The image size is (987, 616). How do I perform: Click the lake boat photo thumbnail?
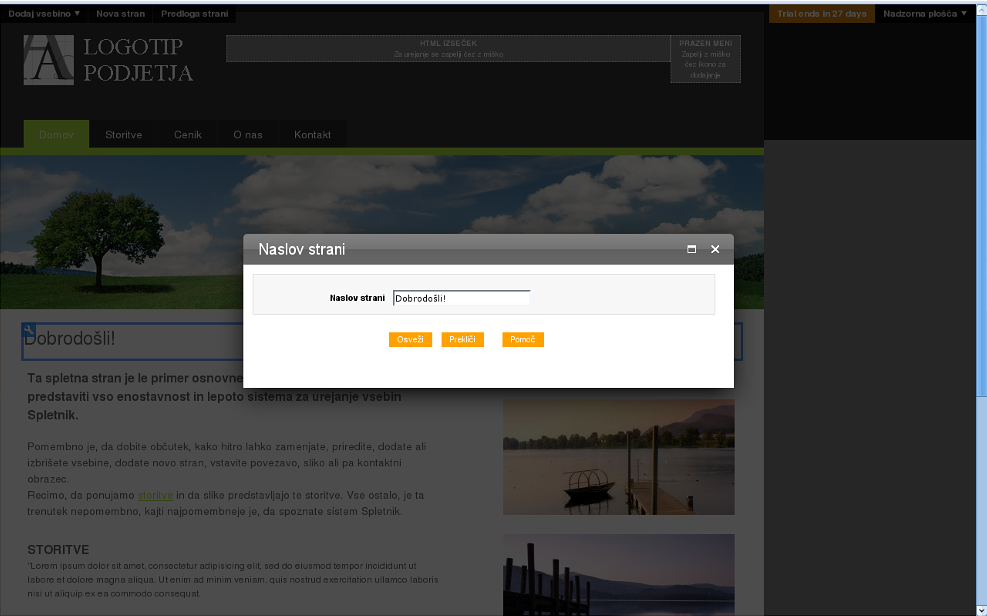[x=618, y=457]
